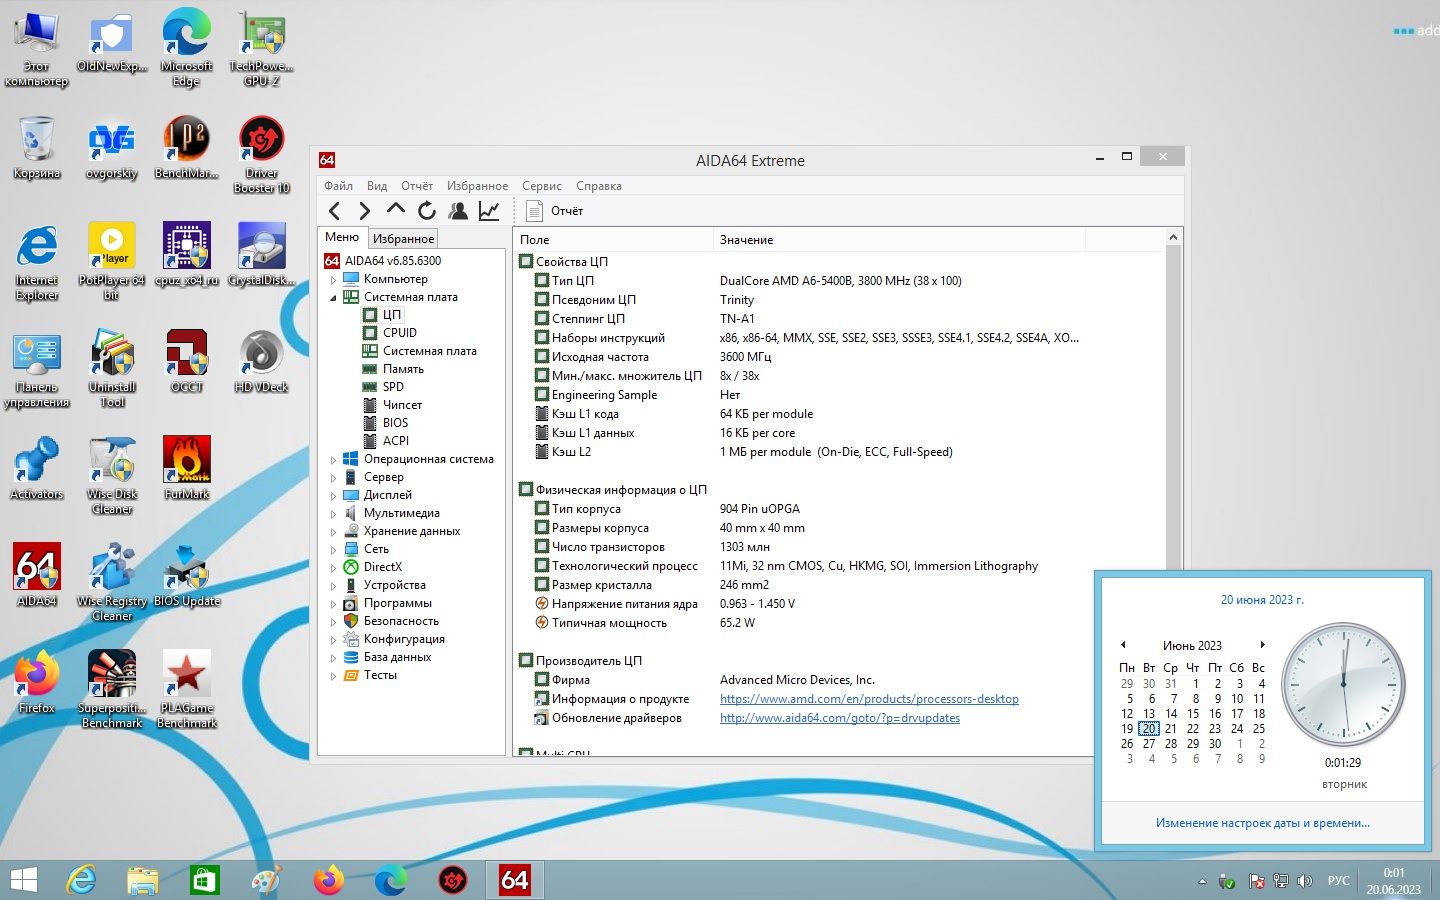This screenshot has height=900, width=1440.
Task: Expand Тесты tree node
Action: pyautogui.click(x=334, y=676)
